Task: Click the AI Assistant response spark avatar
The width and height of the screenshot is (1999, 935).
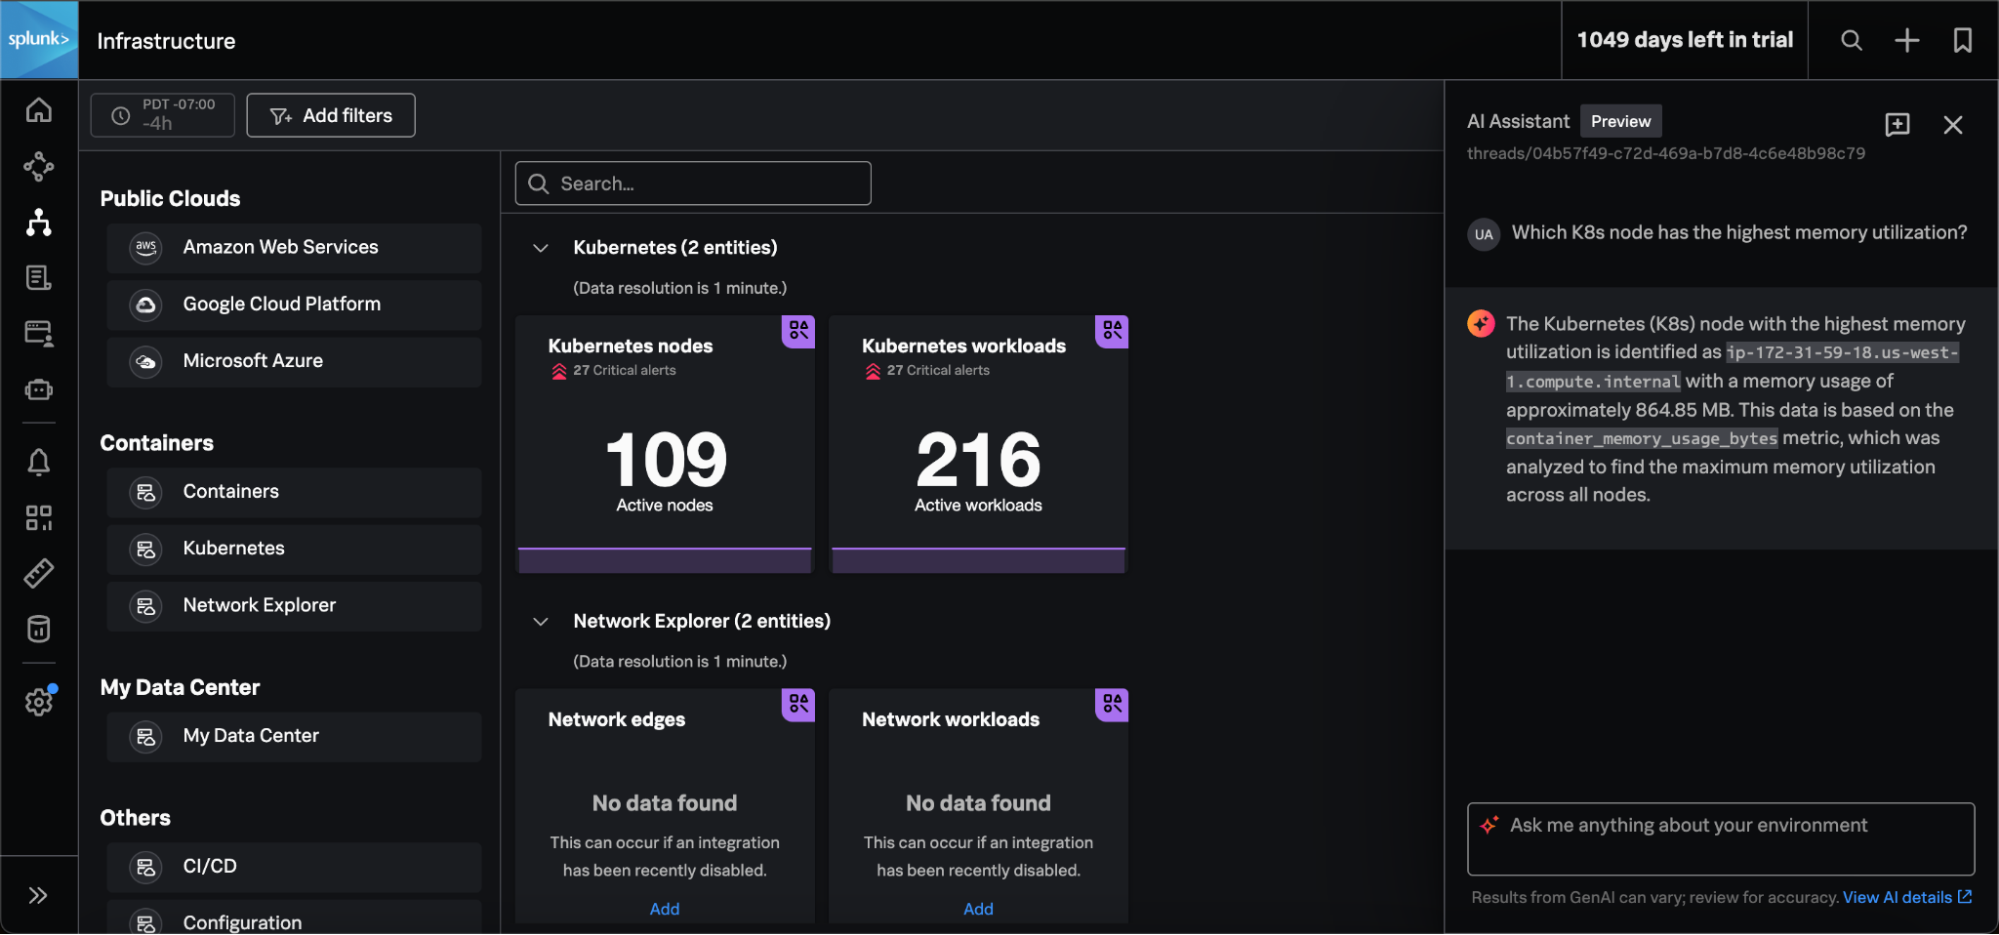Action: [x=1481, y=324]
